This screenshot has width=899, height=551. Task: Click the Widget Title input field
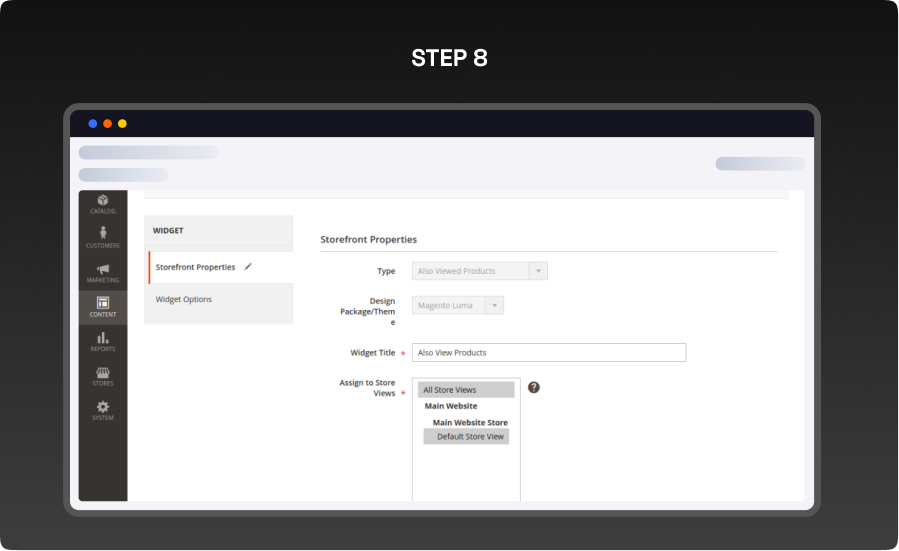pyautogui.click(x=548, y=353)
